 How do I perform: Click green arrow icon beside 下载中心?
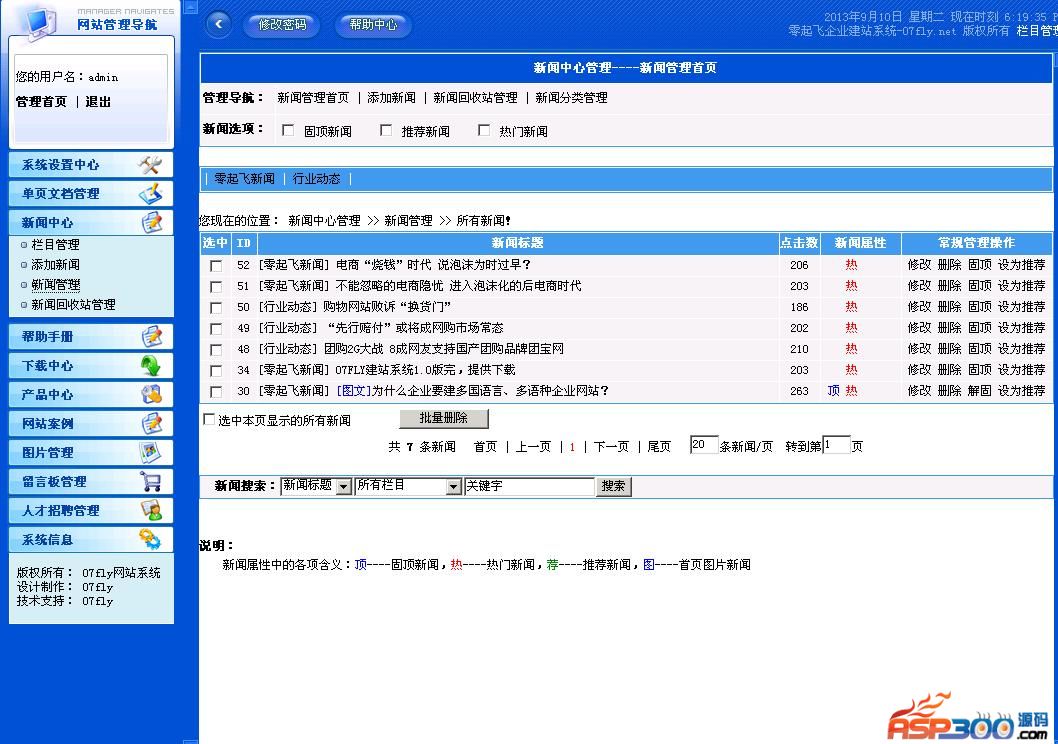coord(151,366)
